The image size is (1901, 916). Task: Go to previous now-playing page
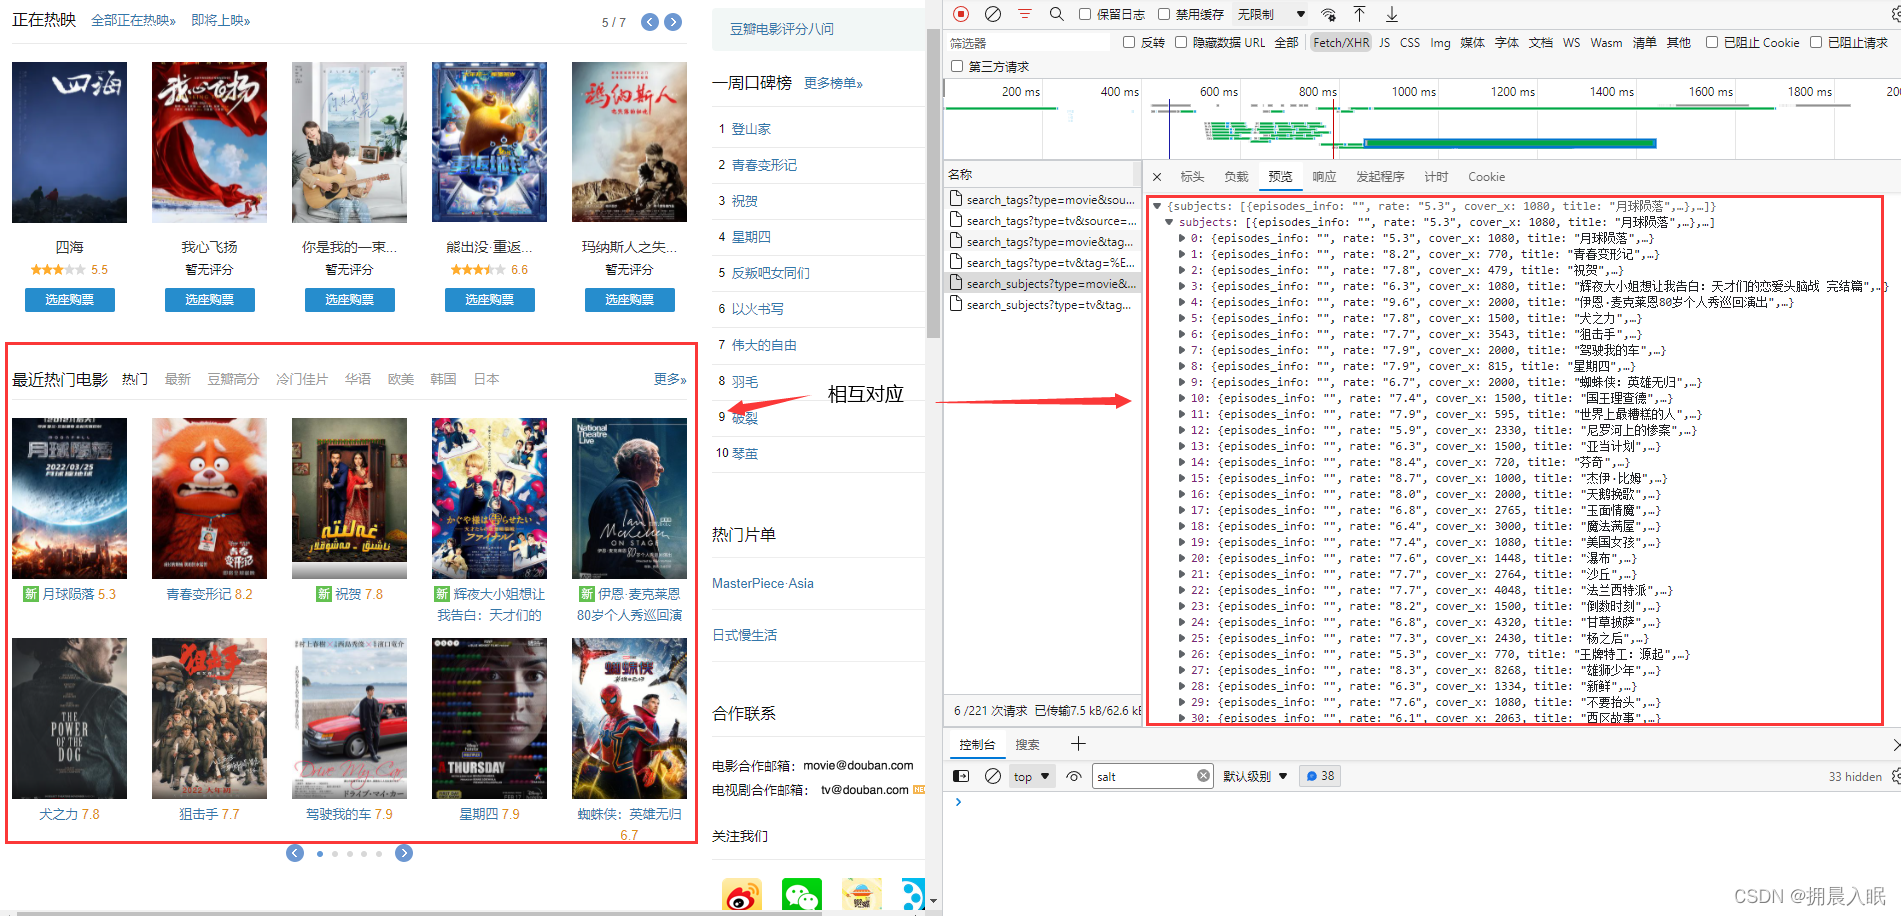point(650,22)
